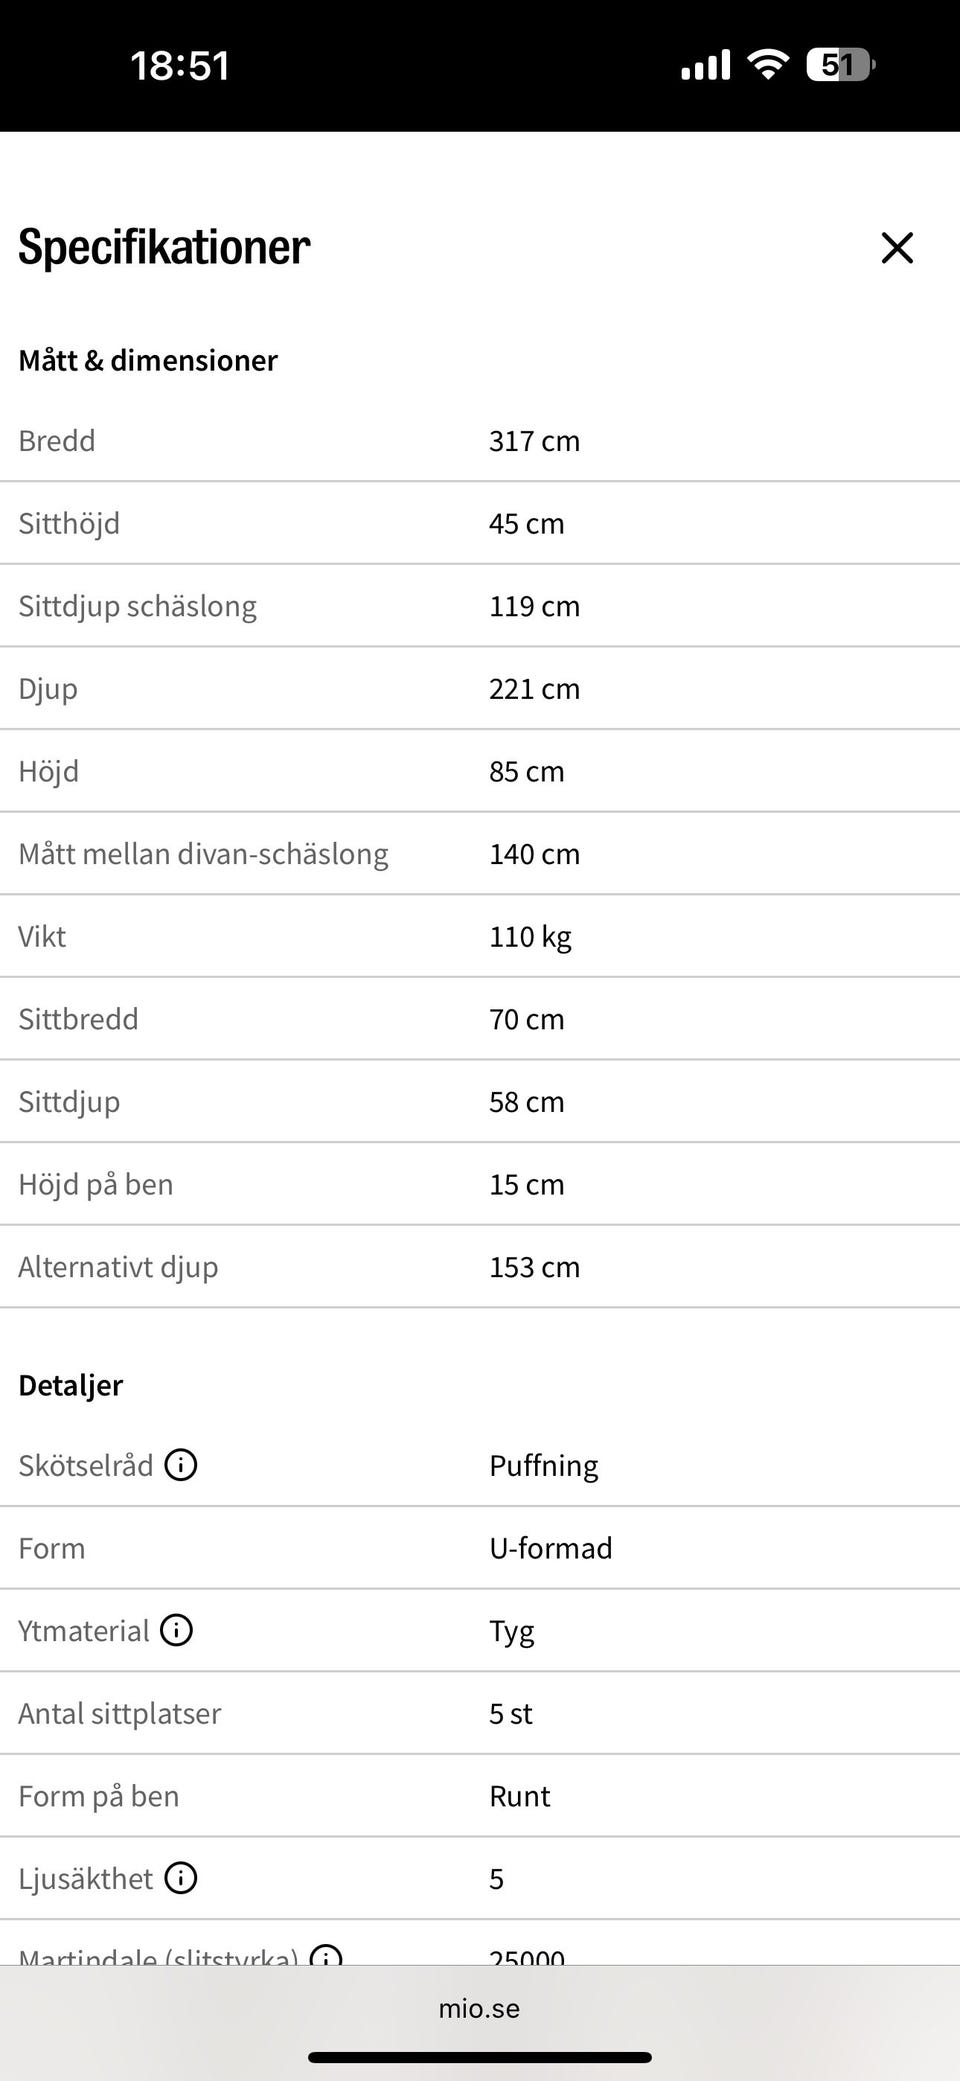Tap the battery indicator icon

pyautogui.click(x=840, y=65)
